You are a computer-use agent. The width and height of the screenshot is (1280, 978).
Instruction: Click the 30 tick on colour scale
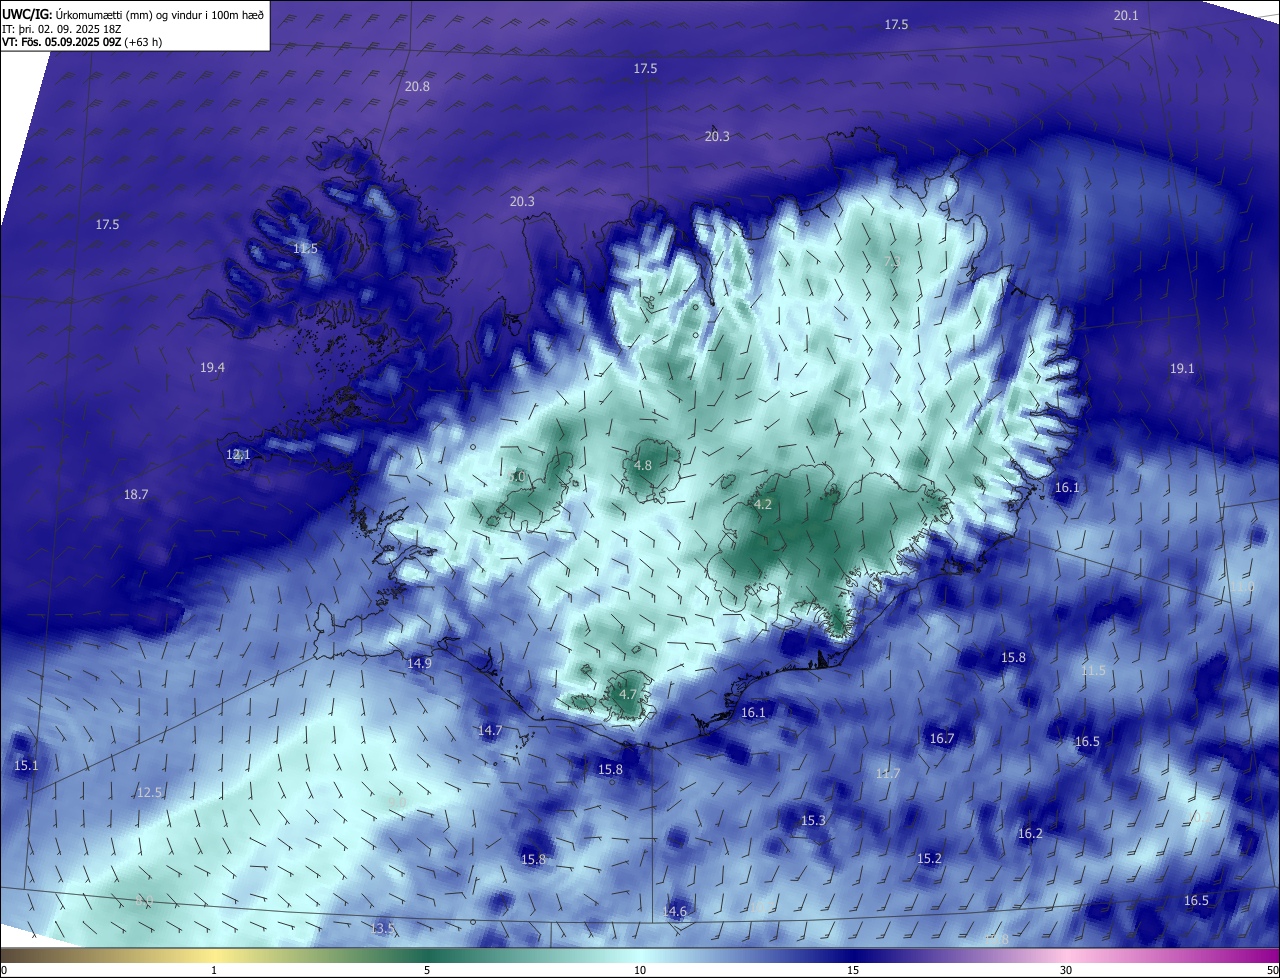[x=1066, y=970]
